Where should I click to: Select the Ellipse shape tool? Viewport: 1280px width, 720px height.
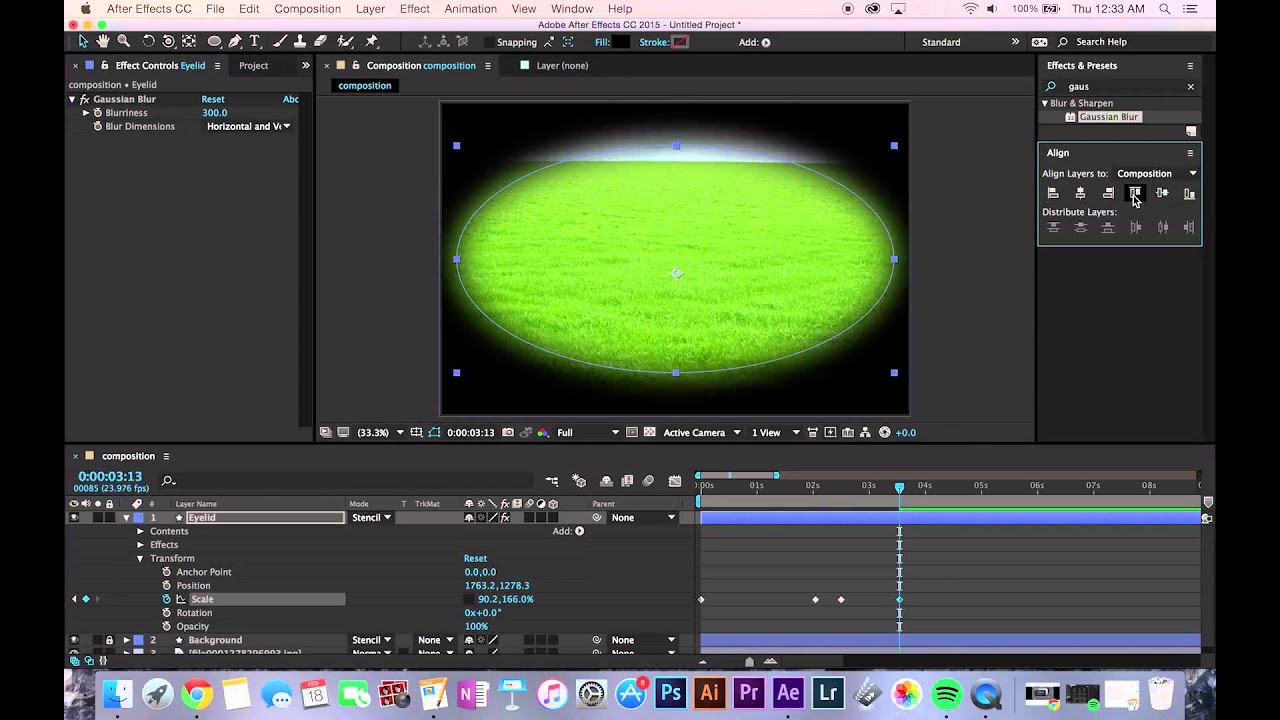(x=214, y=41)
